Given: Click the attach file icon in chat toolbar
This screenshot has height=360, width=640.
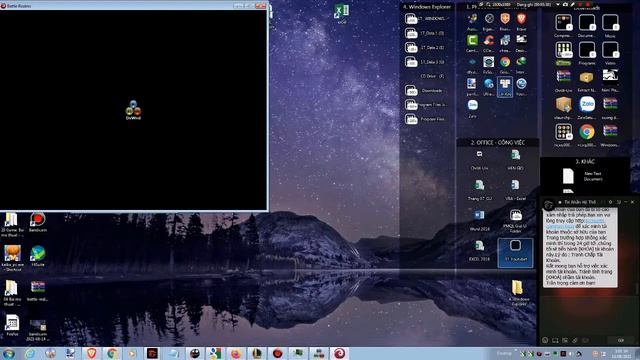Looking at the screenshot, I should coord(575,340).
